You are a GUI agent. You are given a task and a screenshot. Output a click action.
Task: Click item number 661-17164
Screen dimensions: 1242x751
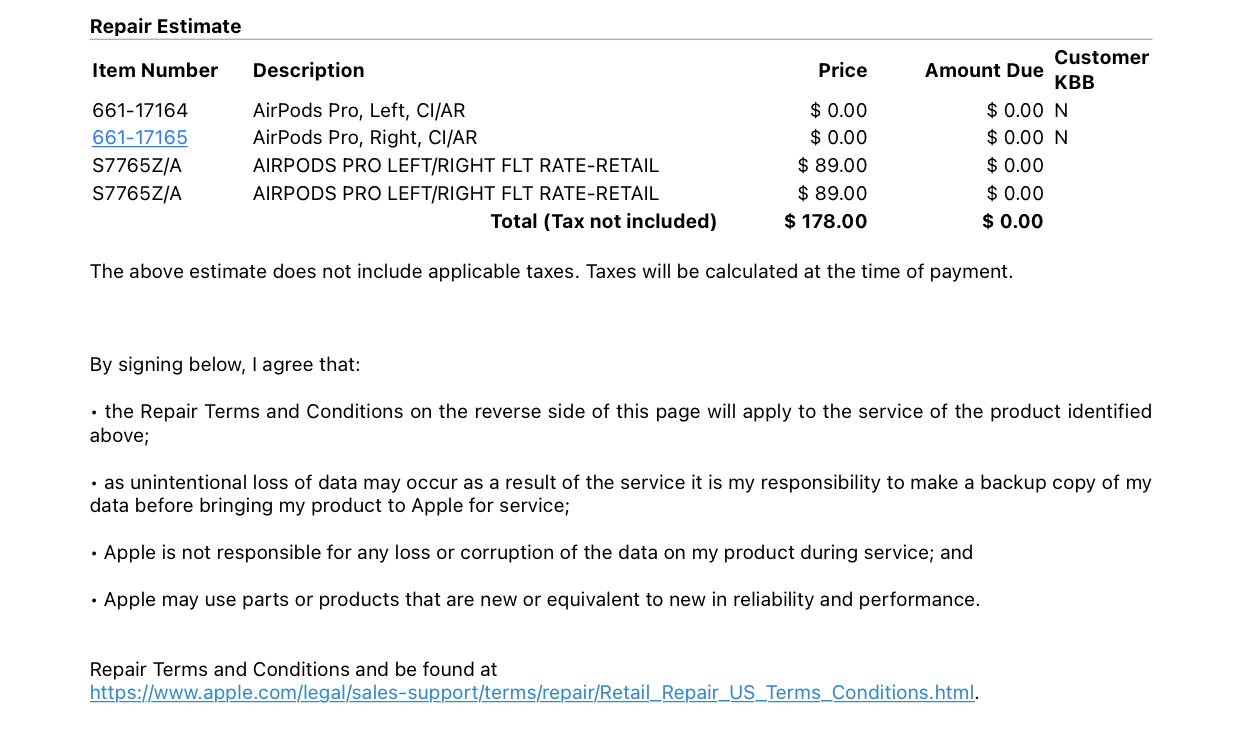pyautogui.click(x=140, y=110)
